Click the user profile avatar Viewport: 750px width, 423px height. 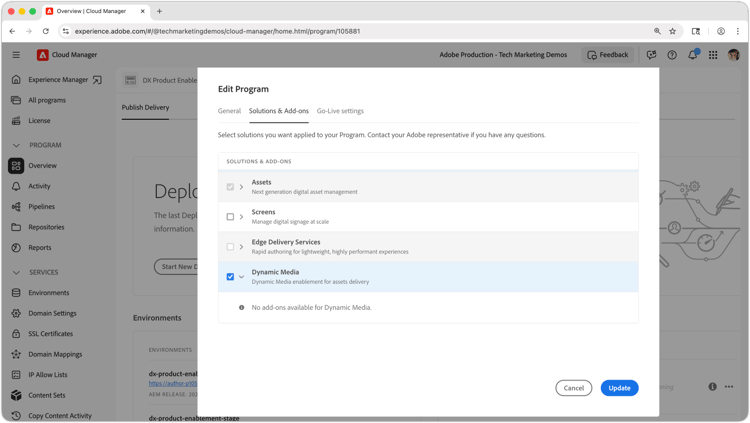click(734, 55)
